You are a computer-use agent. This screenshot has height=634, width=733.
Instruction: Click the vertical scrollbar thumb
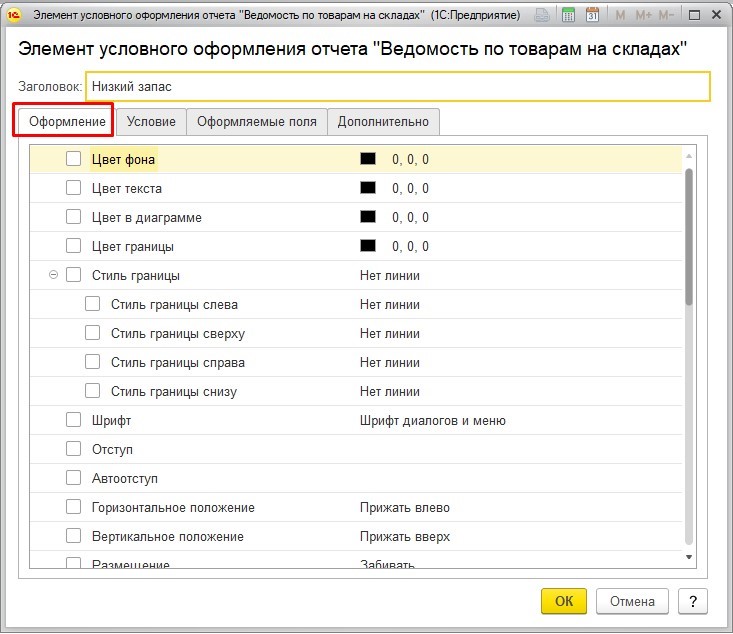[x=689, y=237]
